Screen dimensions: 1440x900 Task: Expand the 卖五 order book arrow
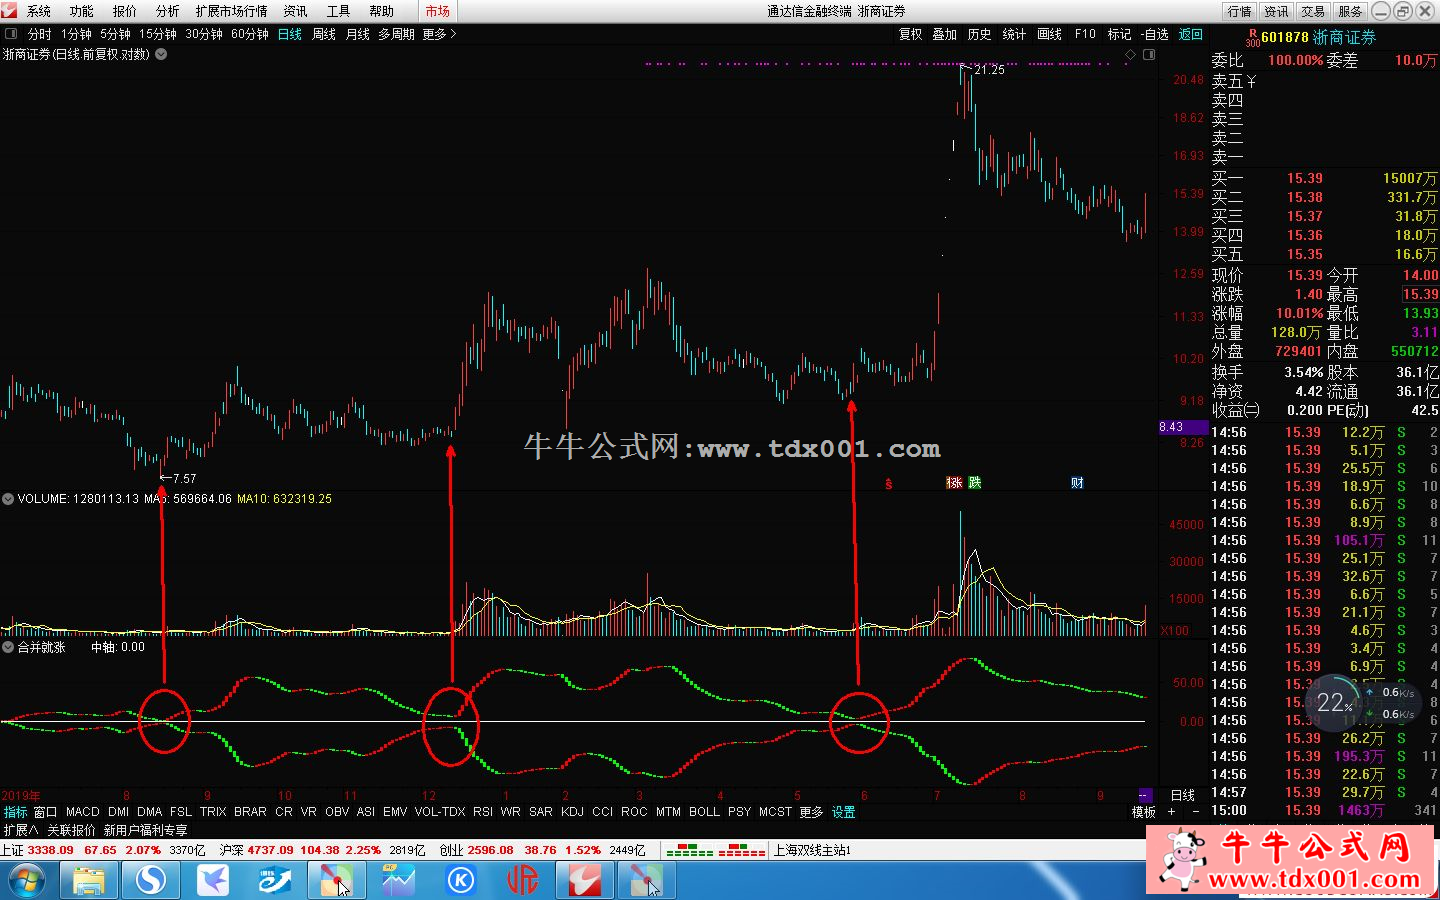pyautogui.click(x=1251, y=82)
